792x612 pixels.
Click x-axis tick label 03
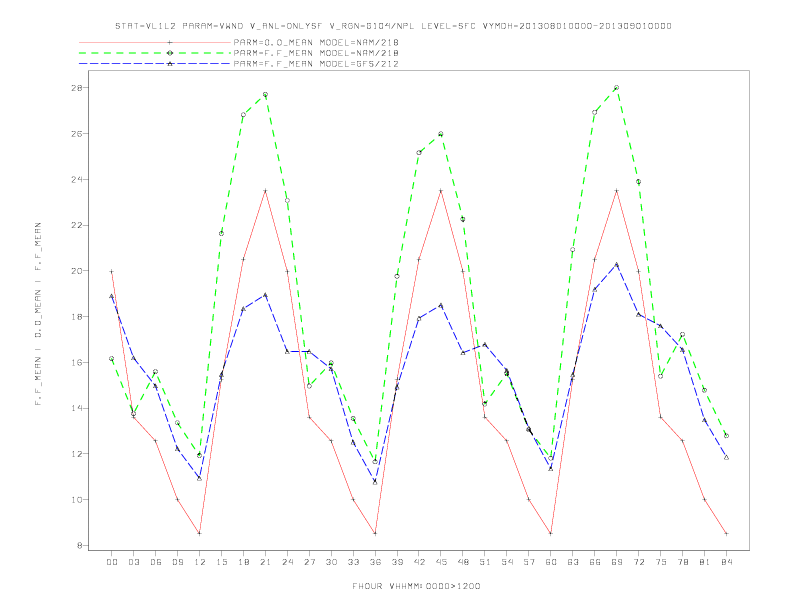(x=133, y=562)
